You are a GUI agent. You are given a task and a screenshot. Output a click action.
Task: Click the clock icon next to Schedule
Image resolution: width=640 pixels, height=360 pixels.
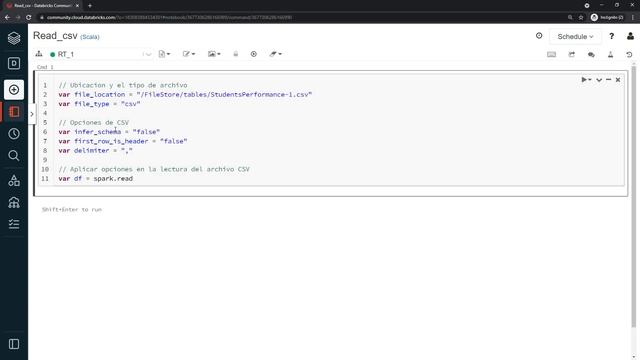click(539, 36)
